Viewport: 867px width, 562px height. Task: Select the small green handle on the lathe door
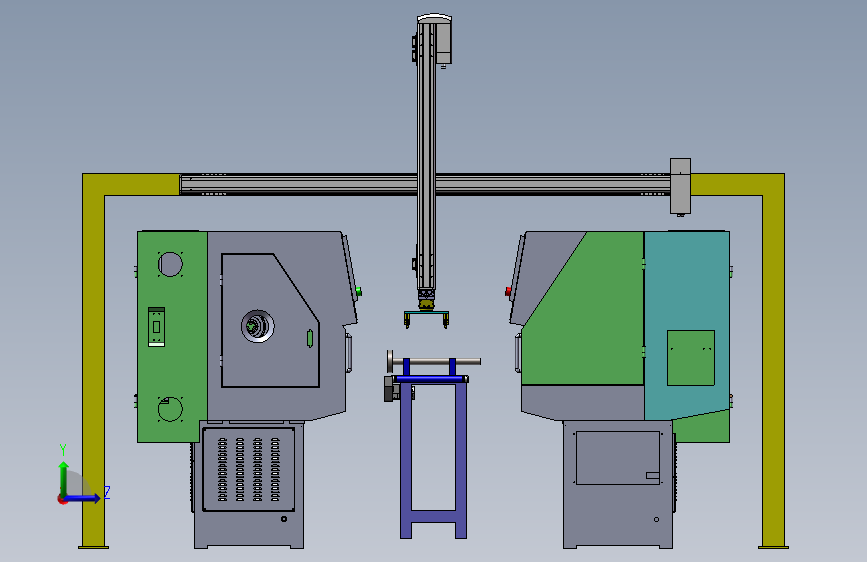[310, 339]
